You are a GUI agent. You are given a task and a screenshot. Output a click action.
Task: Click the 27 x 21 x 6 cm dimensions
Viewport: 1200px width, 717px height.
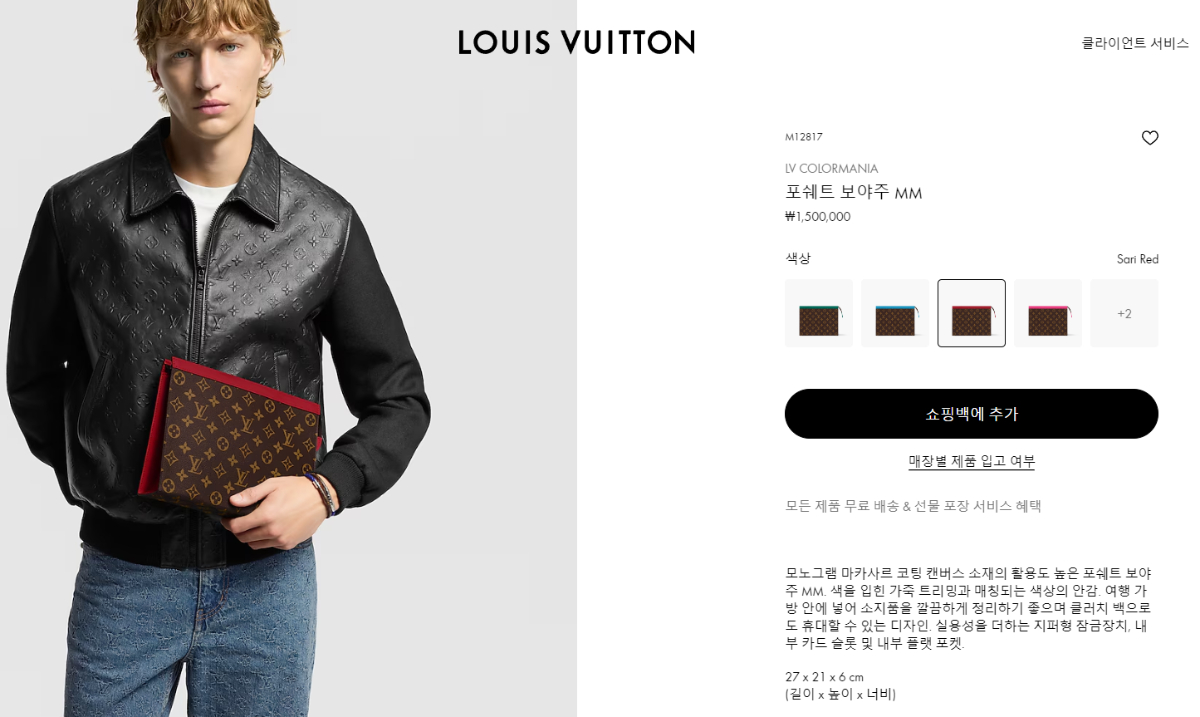tap(825, 677)
